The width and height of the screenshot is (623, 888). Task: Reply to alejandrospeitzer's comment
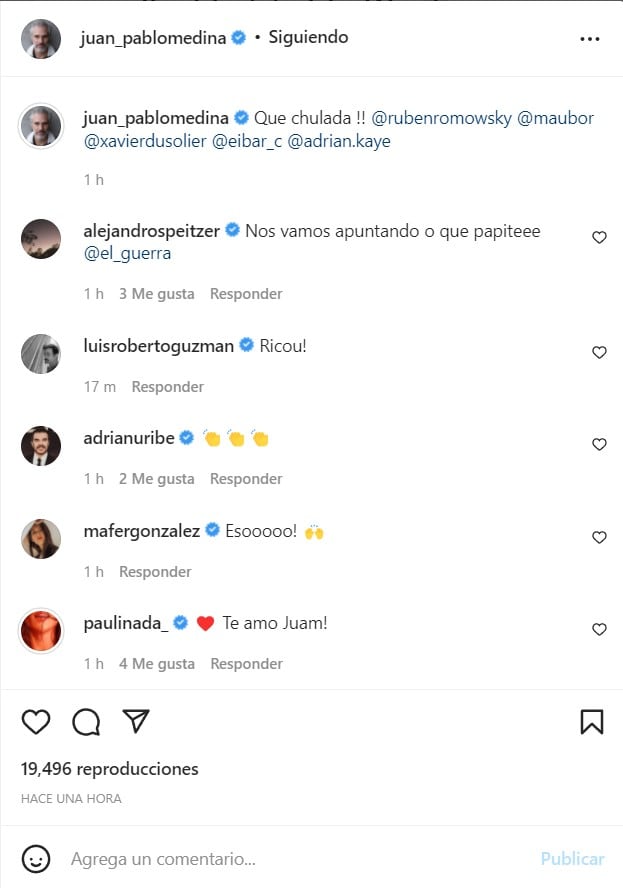[246, 294]
